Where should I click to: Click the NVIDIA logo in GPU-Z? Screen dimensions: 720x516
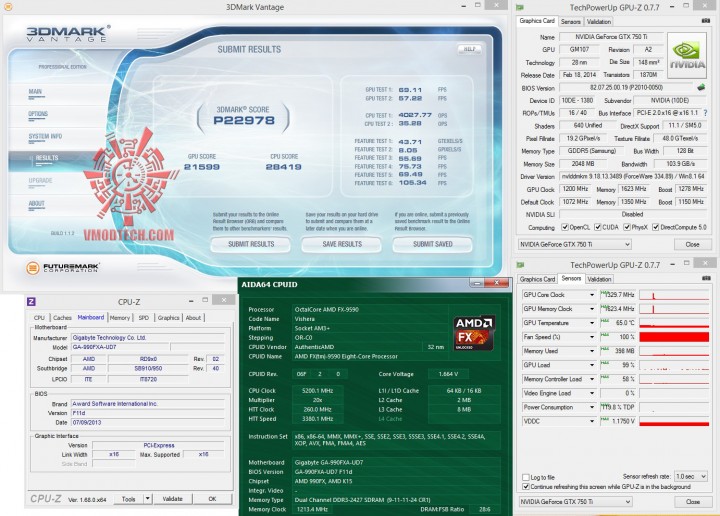pyautogui.click(x=687, y=54)
